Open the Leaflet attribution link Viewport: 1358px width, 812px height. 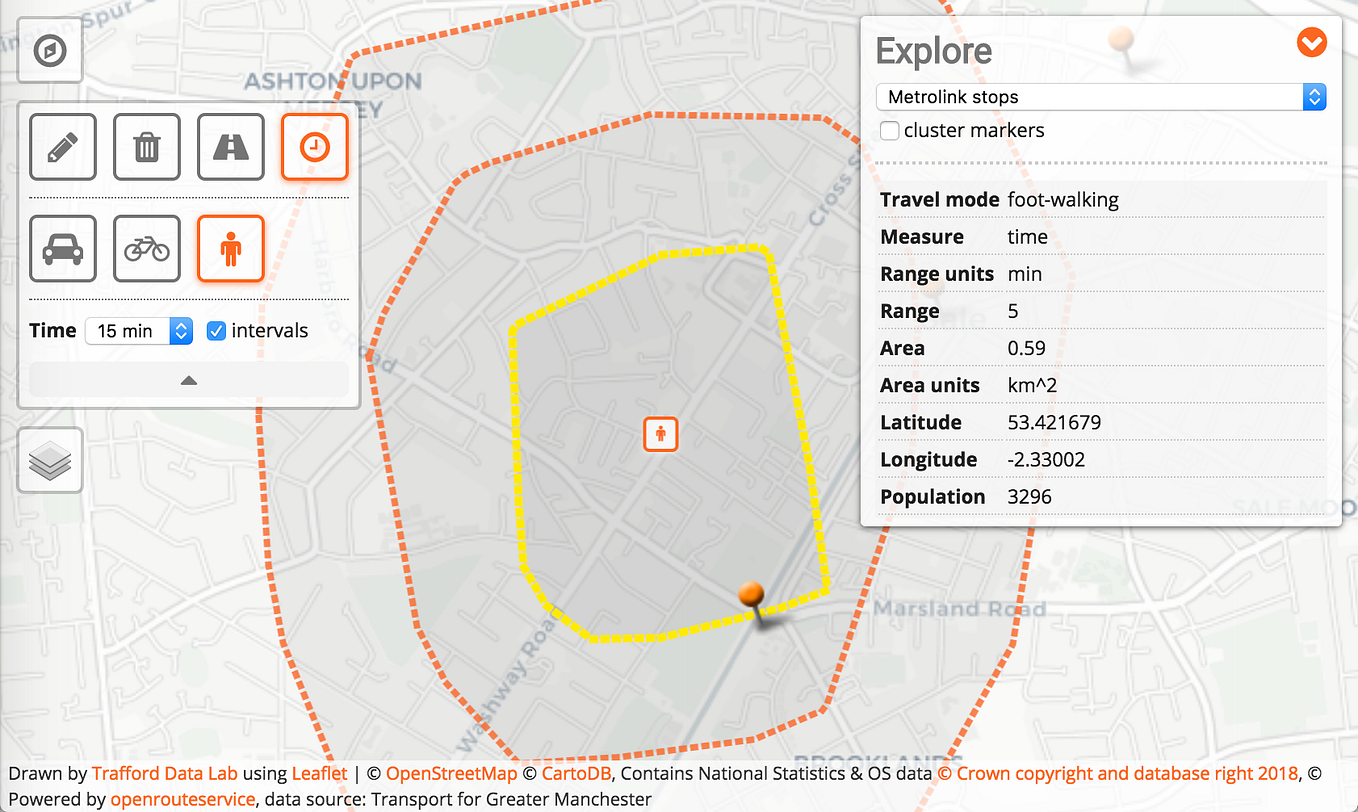(319, 773)
